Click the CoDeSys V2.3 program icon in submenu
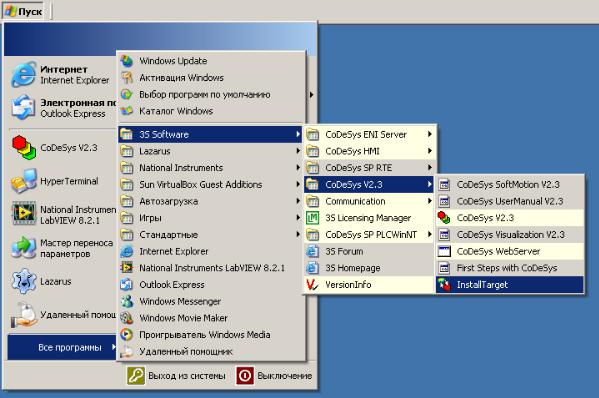Screen dimensions: 599x398 tap(444, 218)
